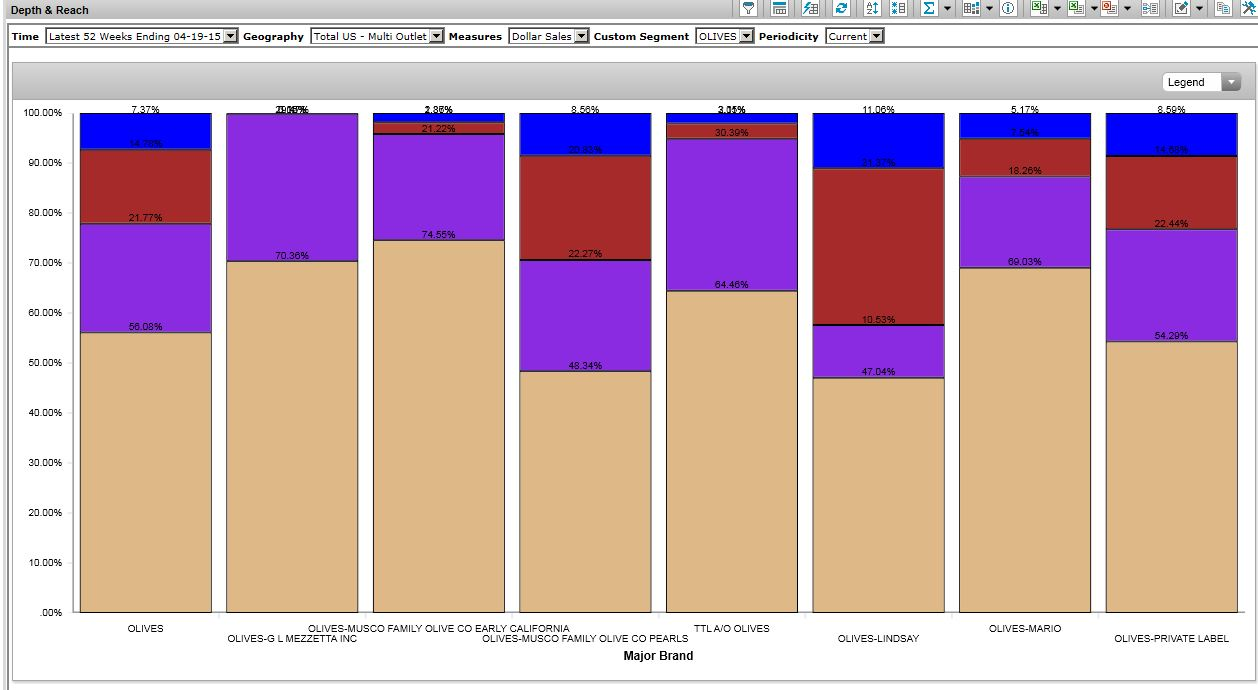The image size is (1258, 690).
Task: Click the green Excel export icon
Action: click(1039, 9)
